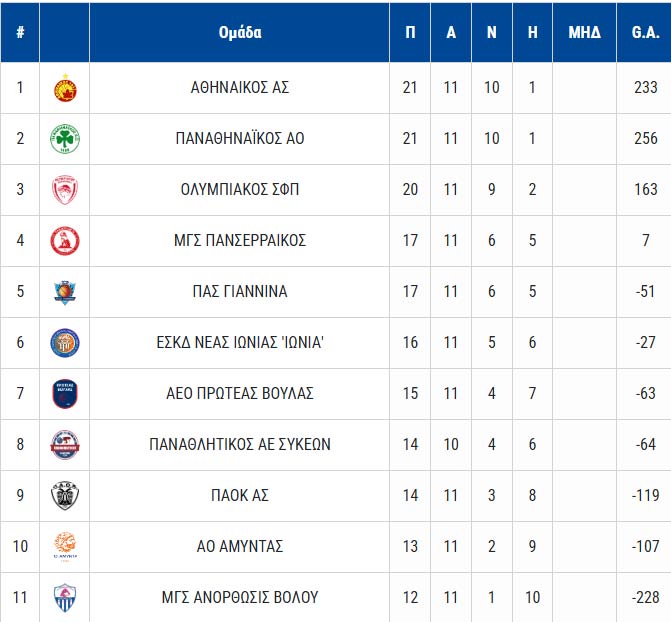Click the ΕΣΚΔ ΝΕΑΣ ΙΩΝΙΑΣ team logo
Image resolution: width=671 pixels, height=622 pixels.
pyautogui.click(x=65, y=343)
